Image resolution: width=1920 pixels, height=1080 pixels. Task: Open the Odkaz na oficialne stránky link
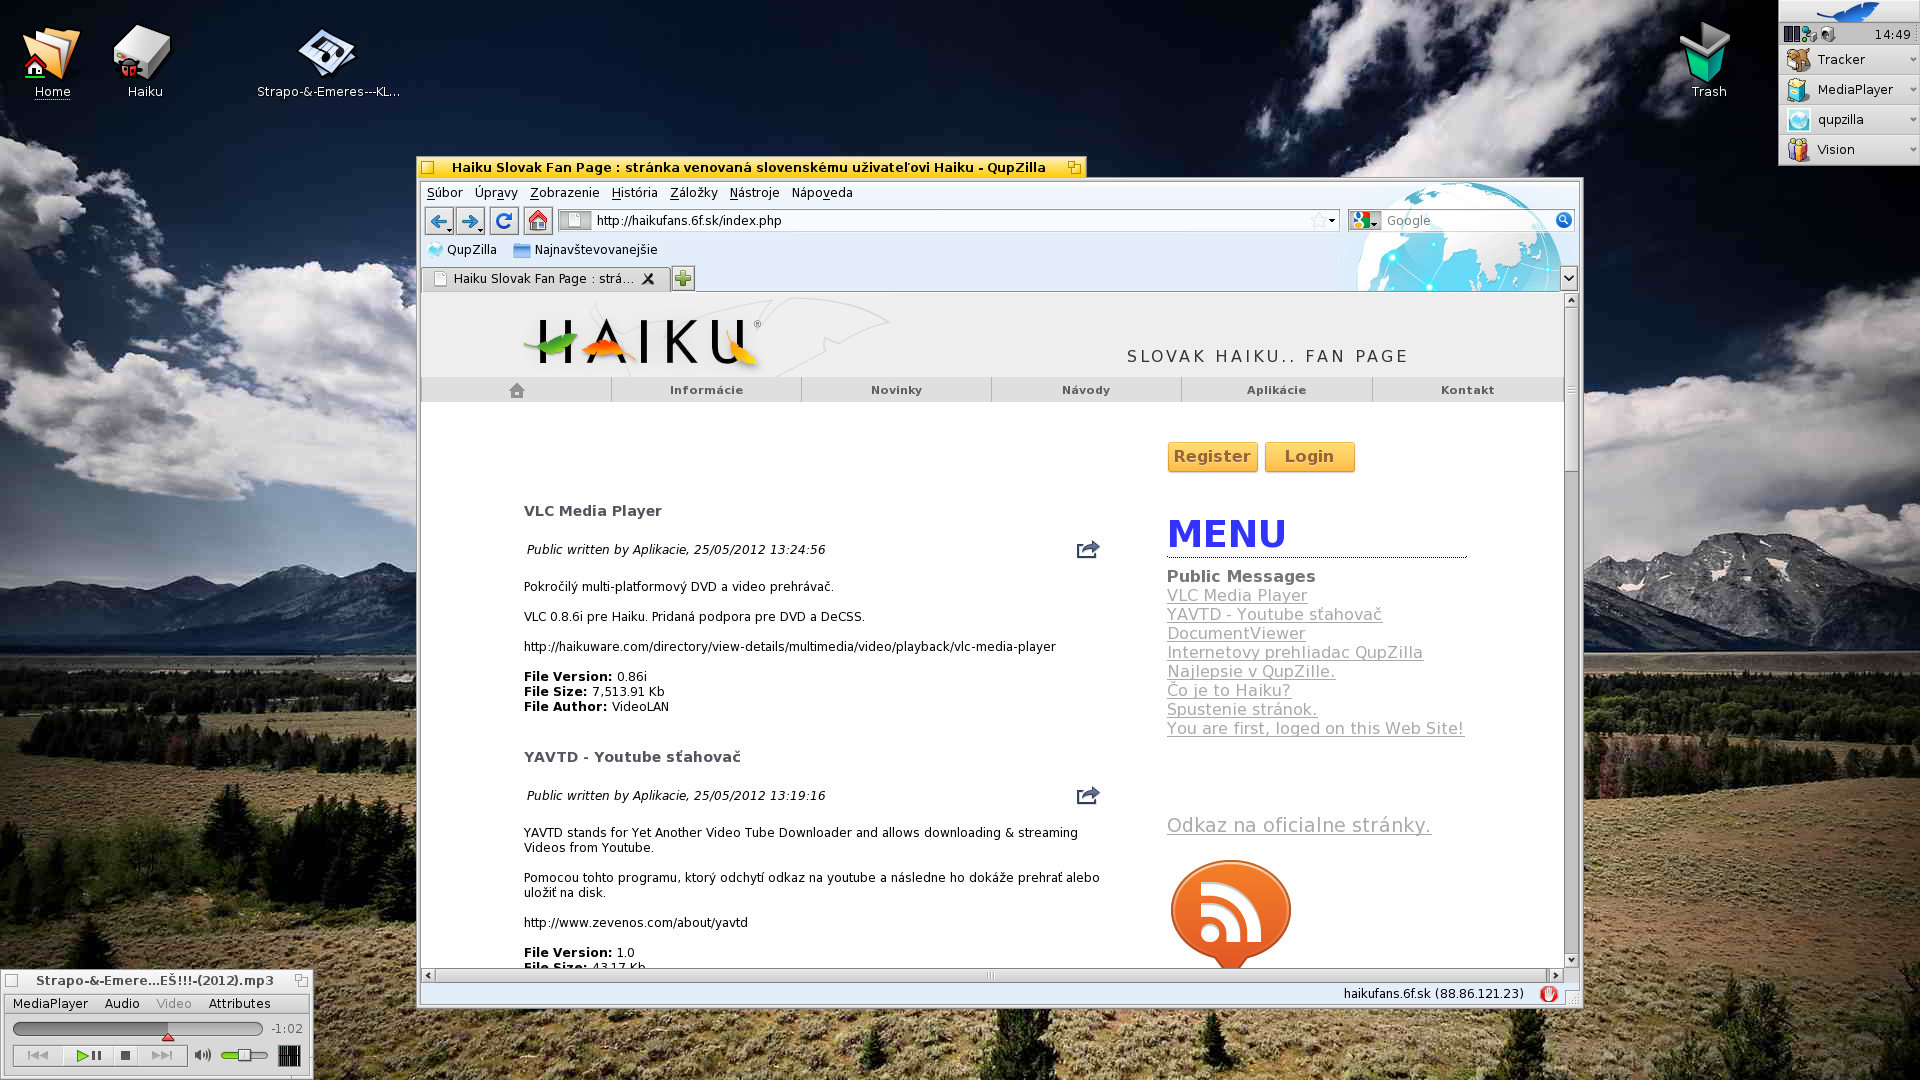pyautogui.click(x=1298, y=826)
